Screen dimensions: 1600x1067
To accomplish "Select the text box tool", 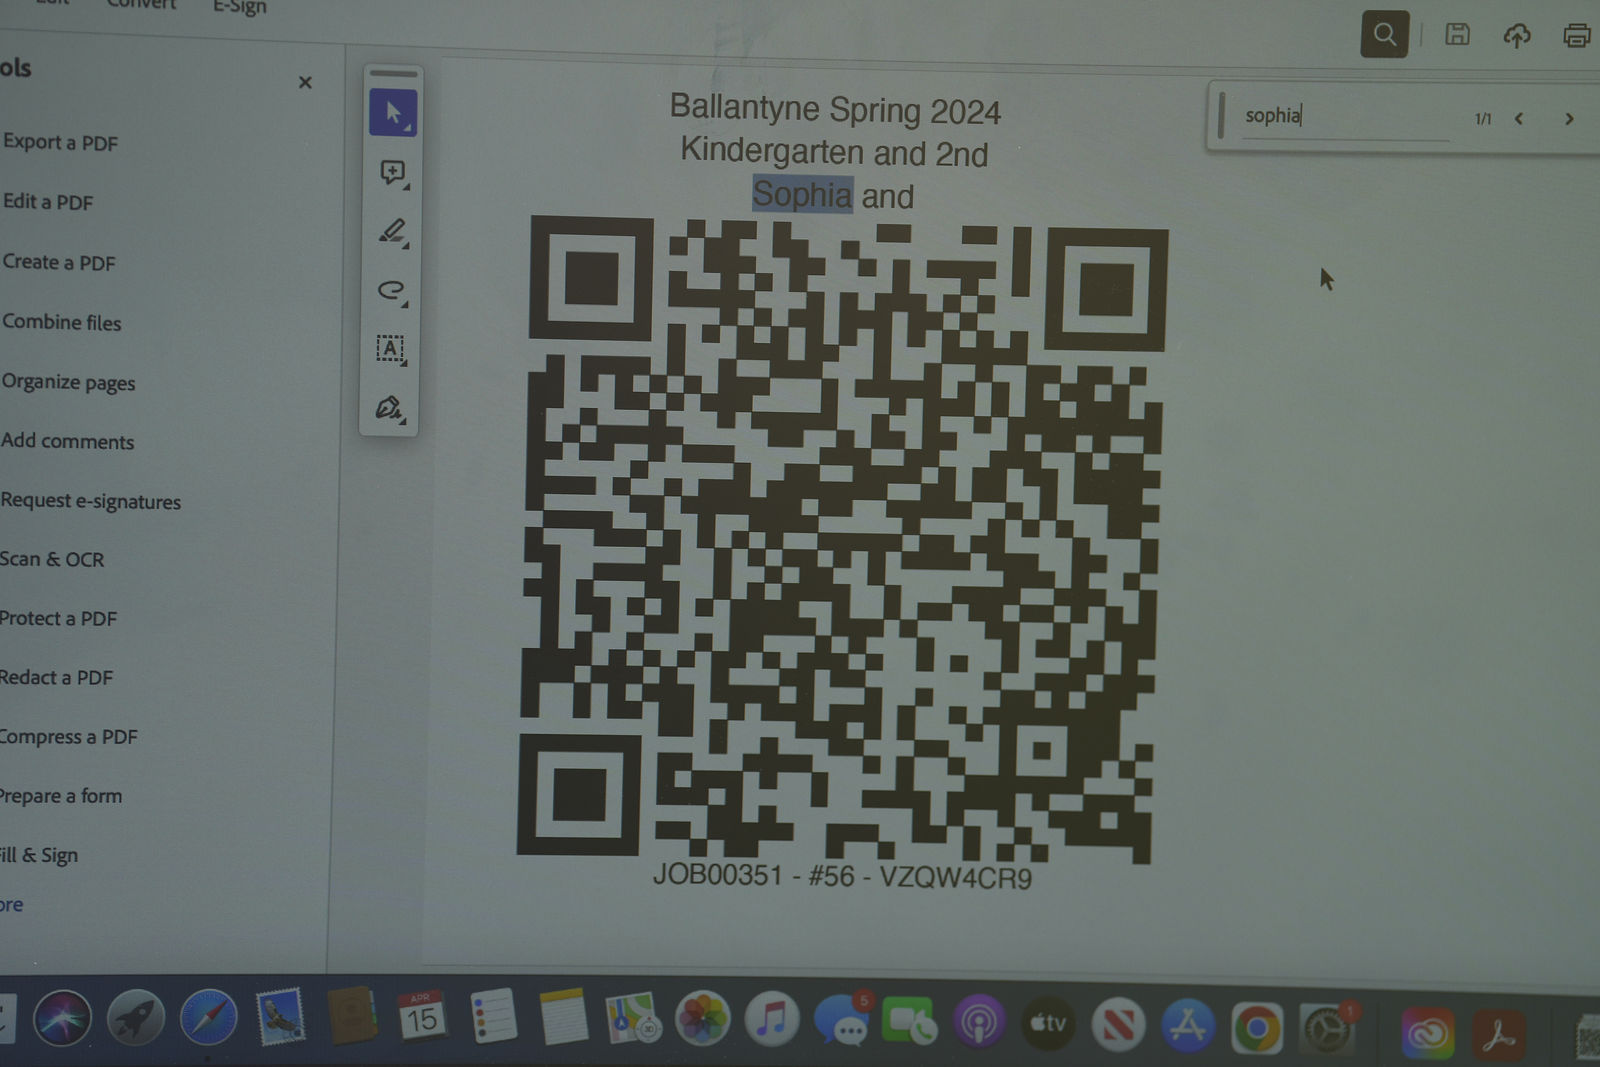I will tap(390, 349).
